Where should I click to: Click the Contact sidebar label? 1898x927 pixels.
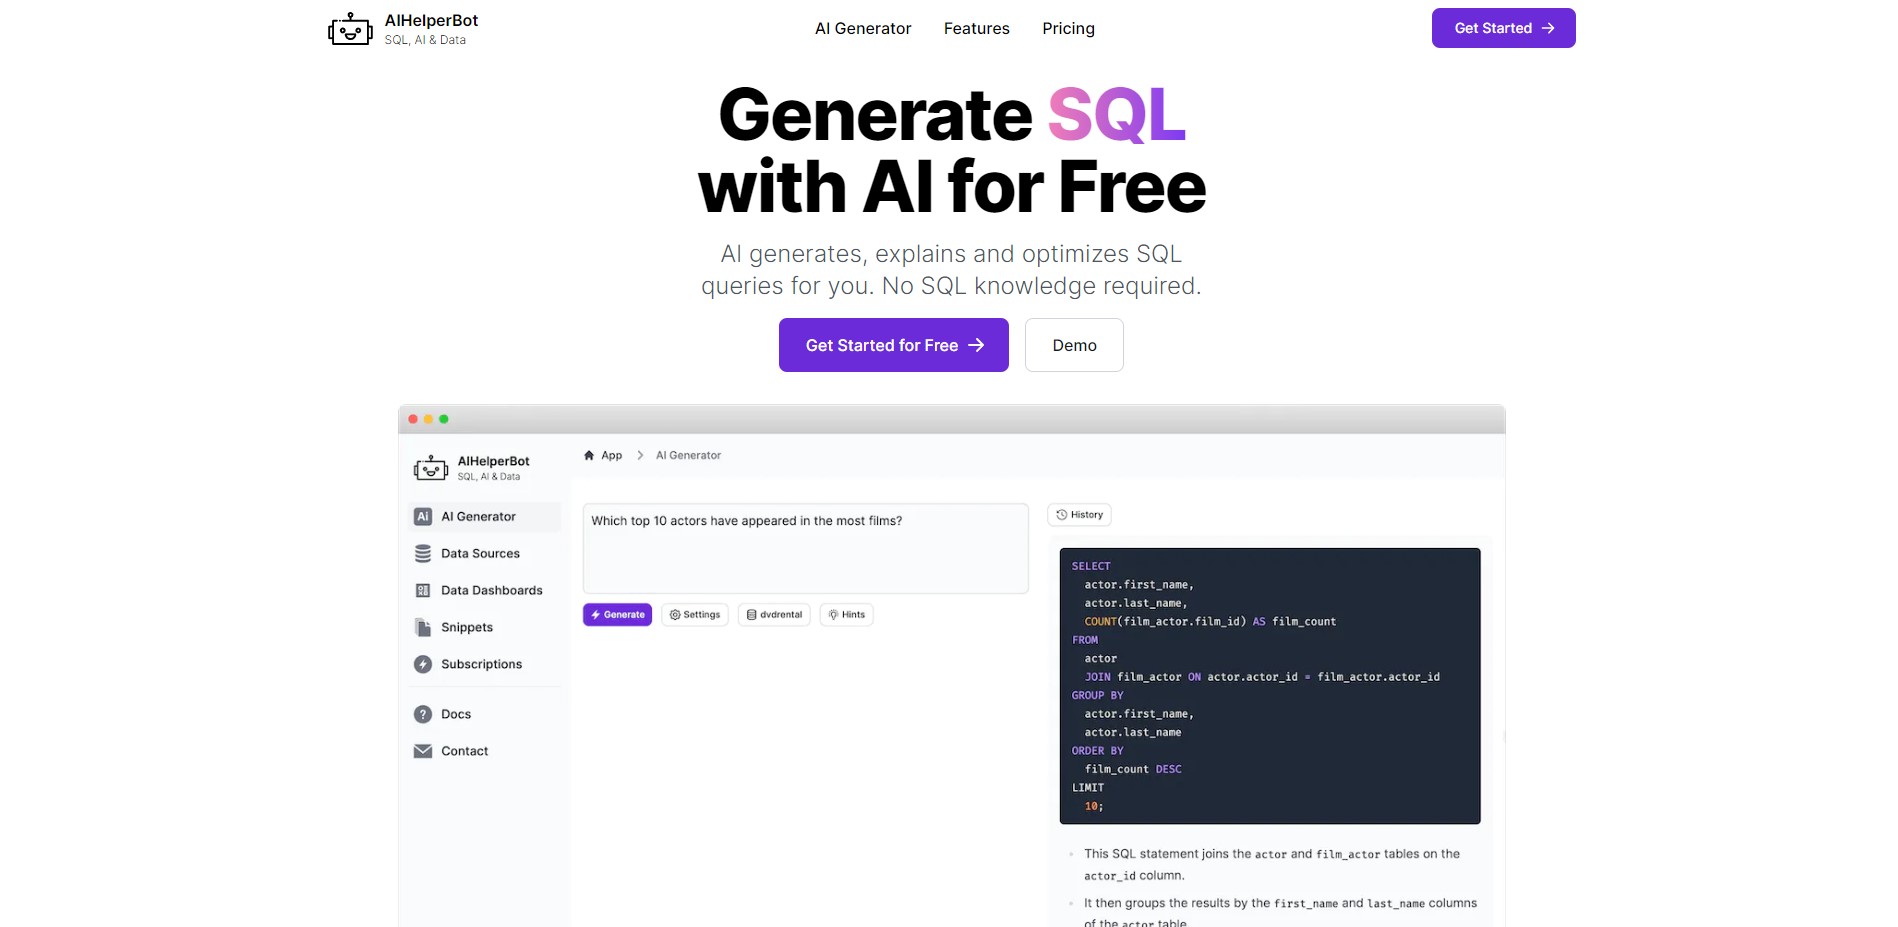click(x=465, y=751)
